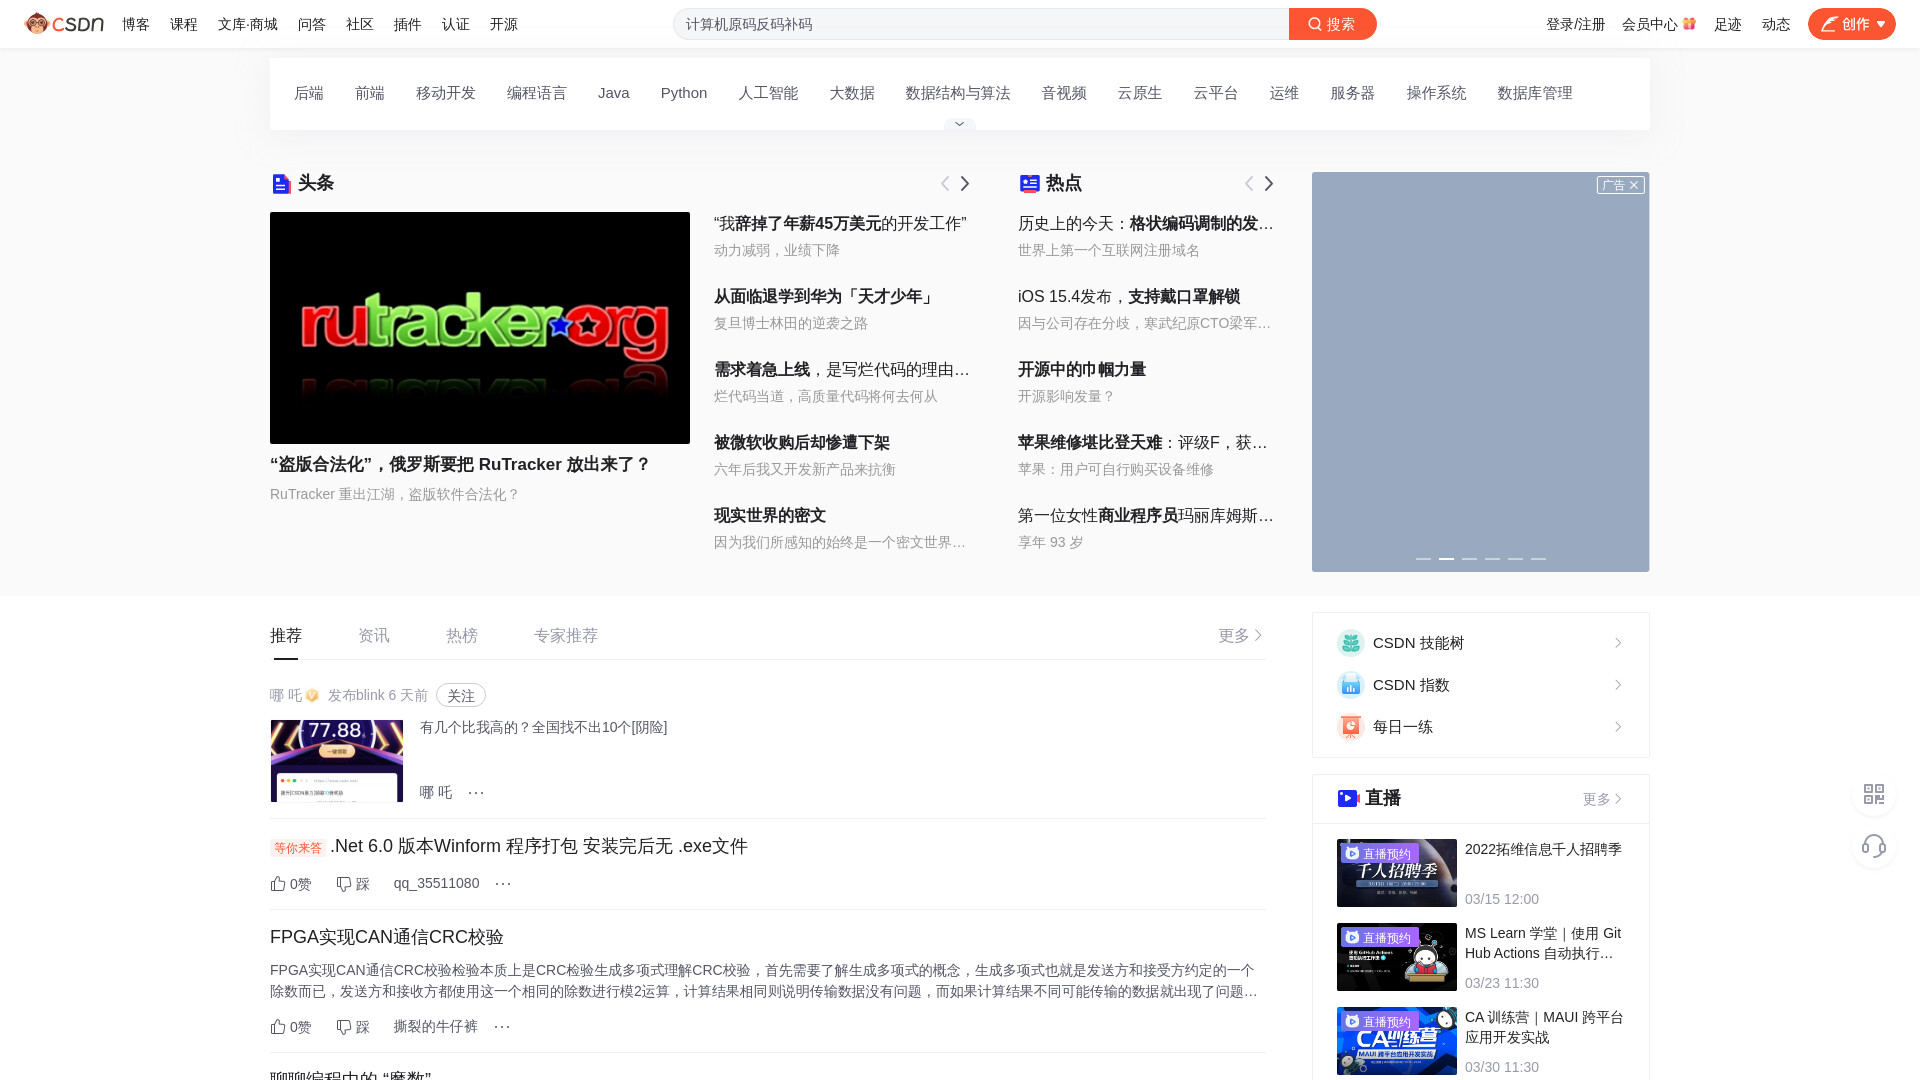The width and height of the screenshot is (1920, 1080).
Task: Open more options on 哪吒 blink post
Action: click(476, 792)
